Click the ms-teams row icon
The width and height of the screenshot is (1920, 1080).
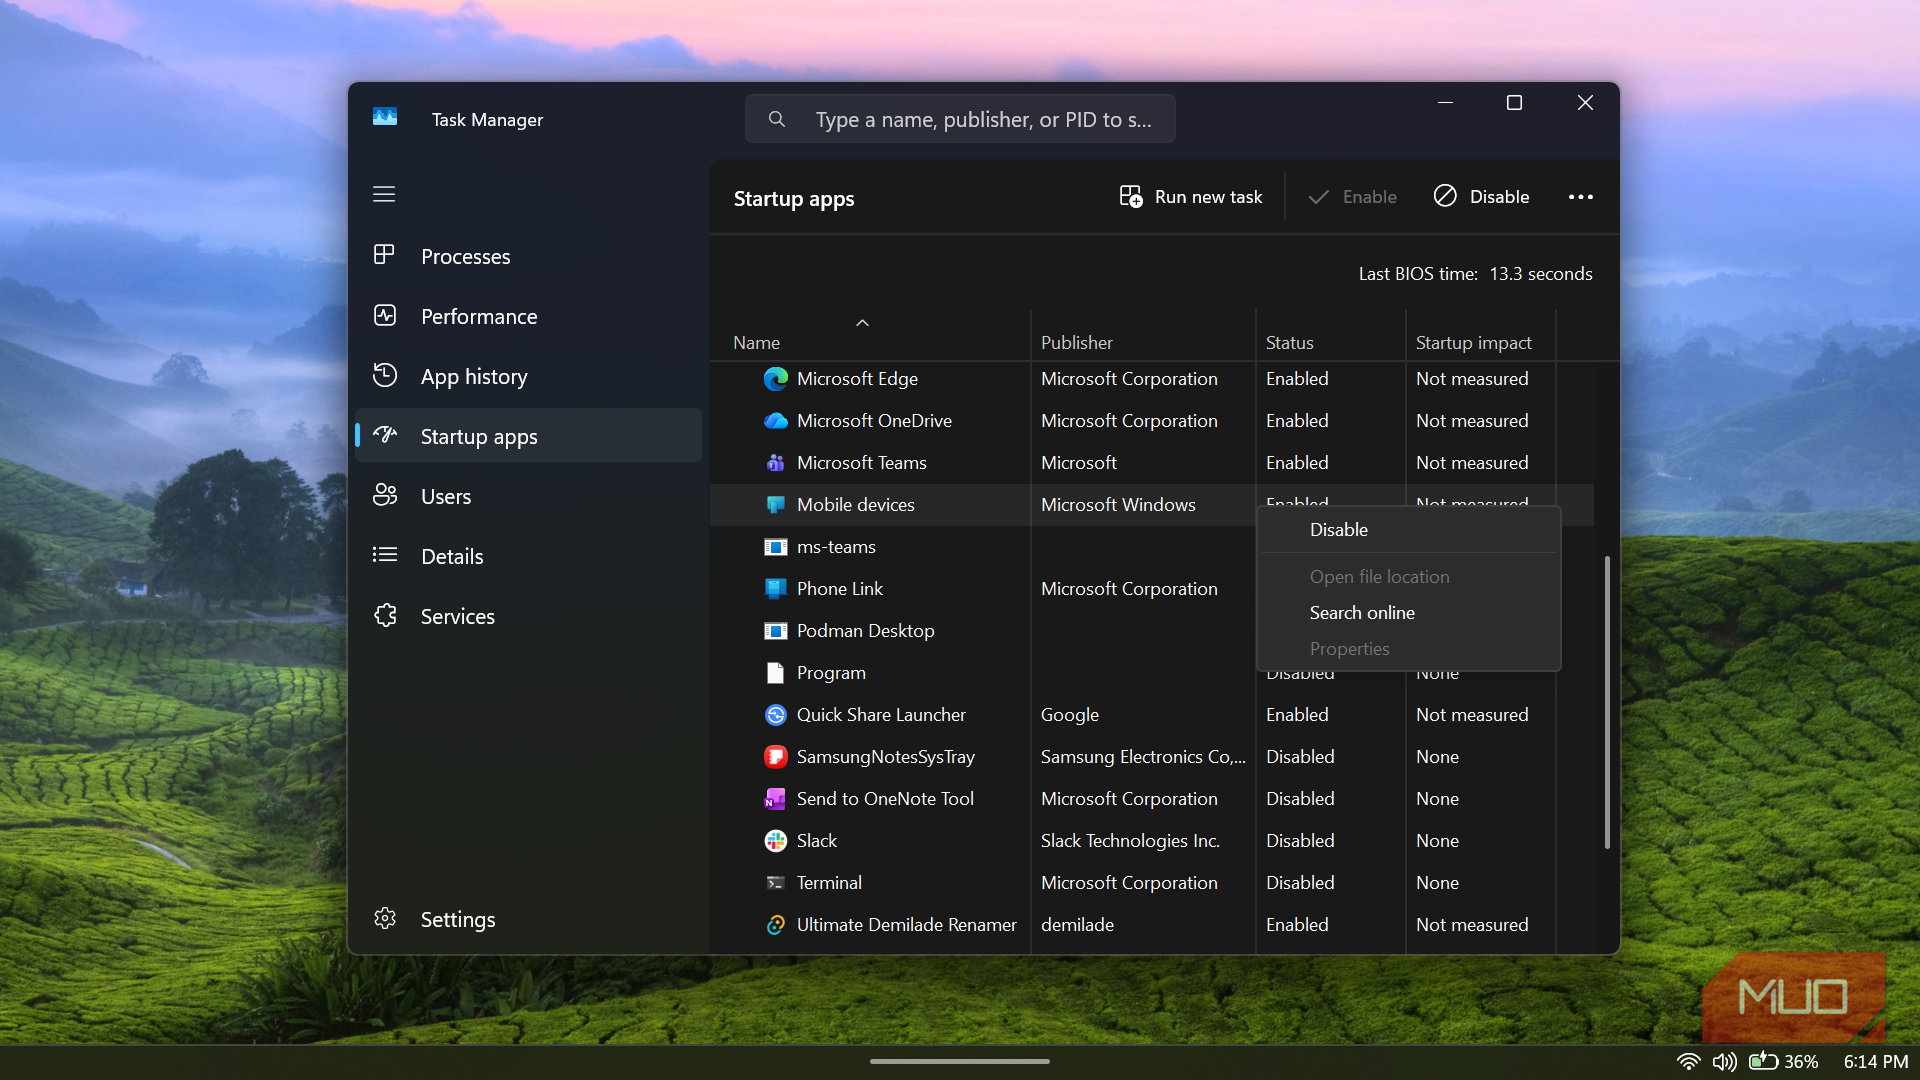[x=775, y=547]
